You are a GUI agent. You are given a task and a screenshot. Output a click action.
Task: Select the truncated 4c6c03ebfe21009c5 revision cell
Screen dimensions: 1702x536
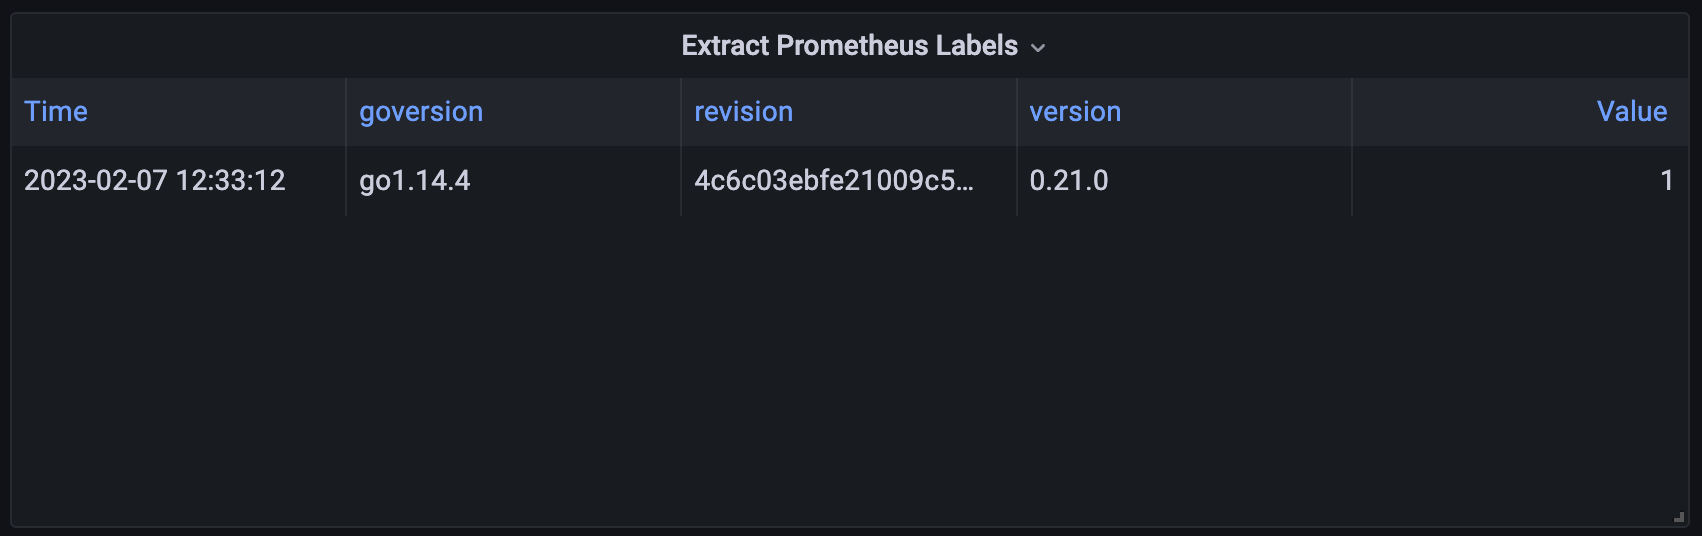(849, 181)
